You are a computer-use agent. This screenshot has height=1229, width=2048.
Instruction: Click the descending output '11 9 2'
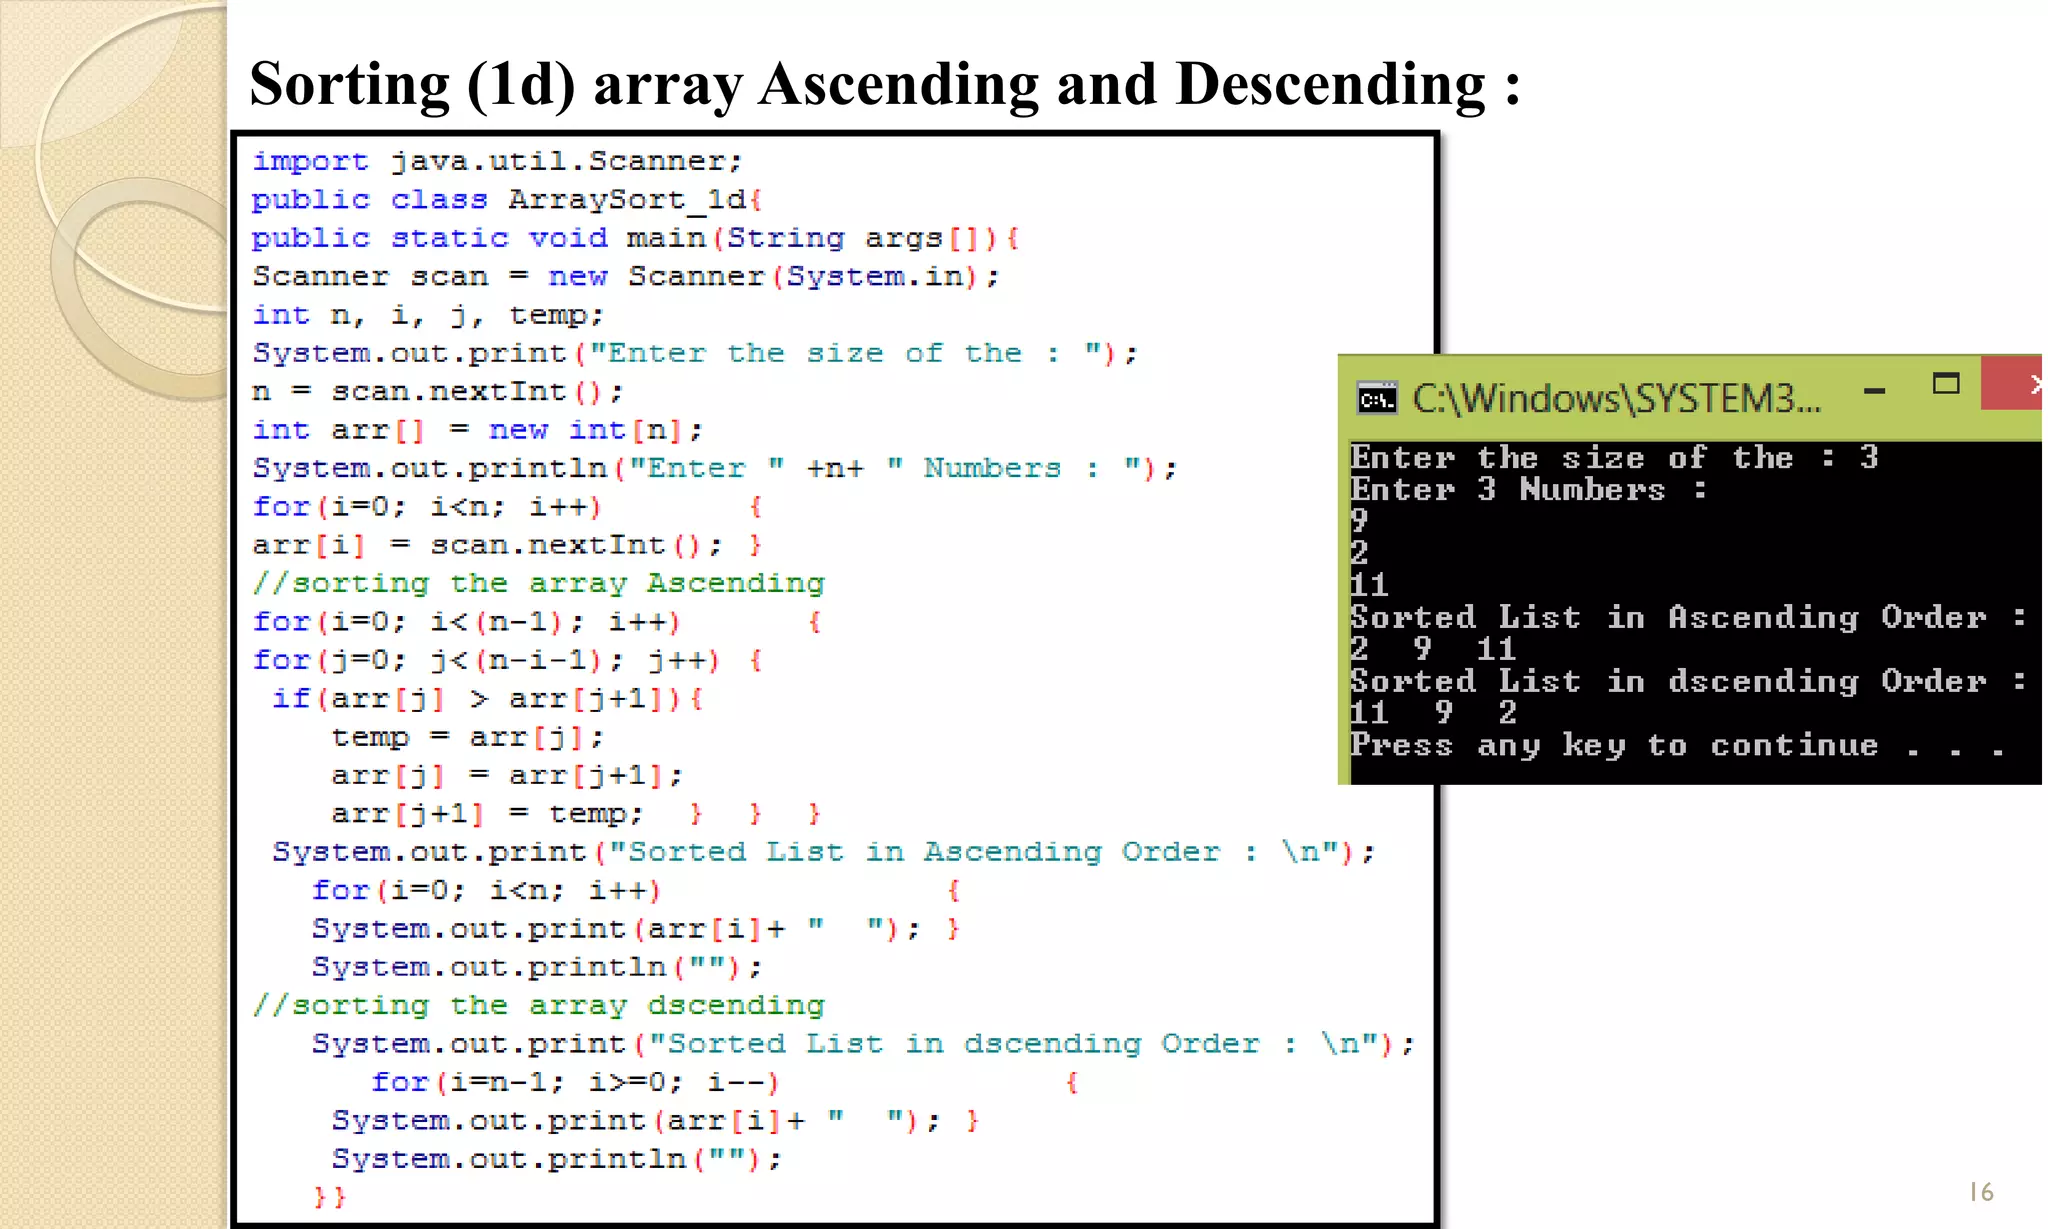click(x=1432, y=713)
